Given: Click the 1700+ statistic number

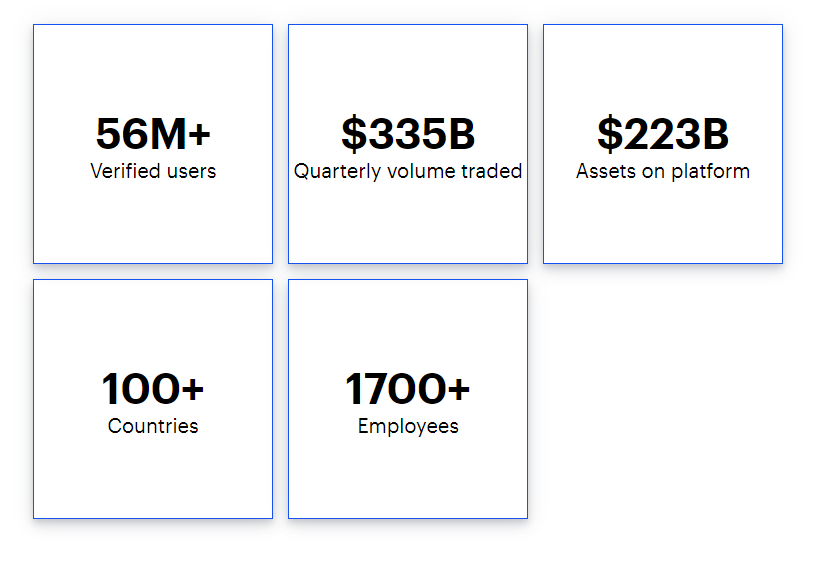Looking at the screenshot, I should point(408,389).
